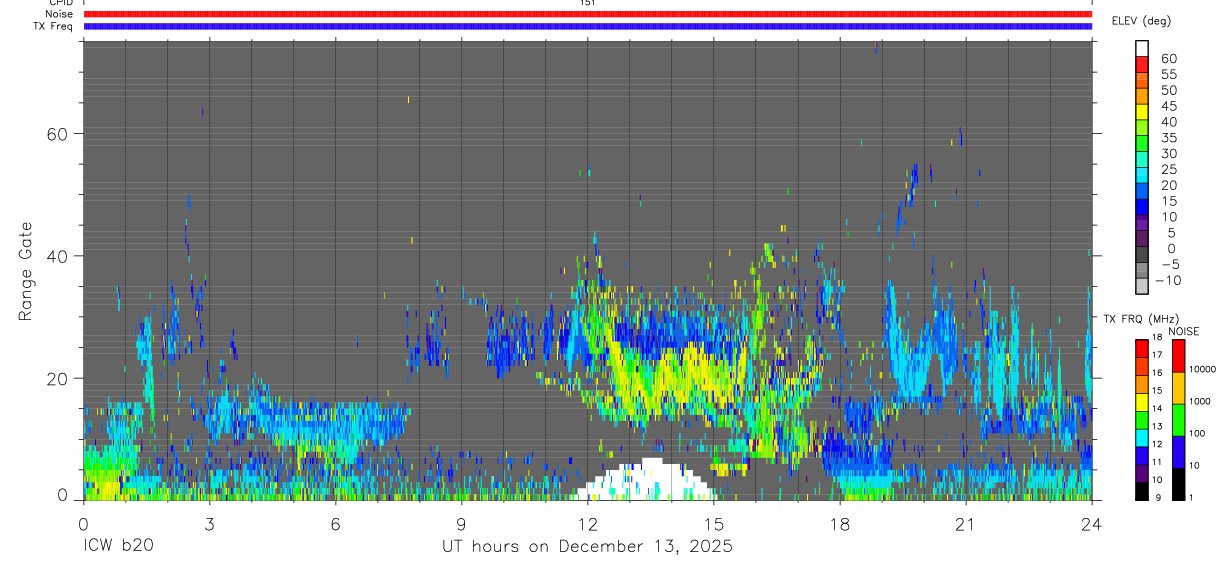Click the "Noise" label at top left
The width and height of the screenshot is (1228, 567).
coord(59,14)
